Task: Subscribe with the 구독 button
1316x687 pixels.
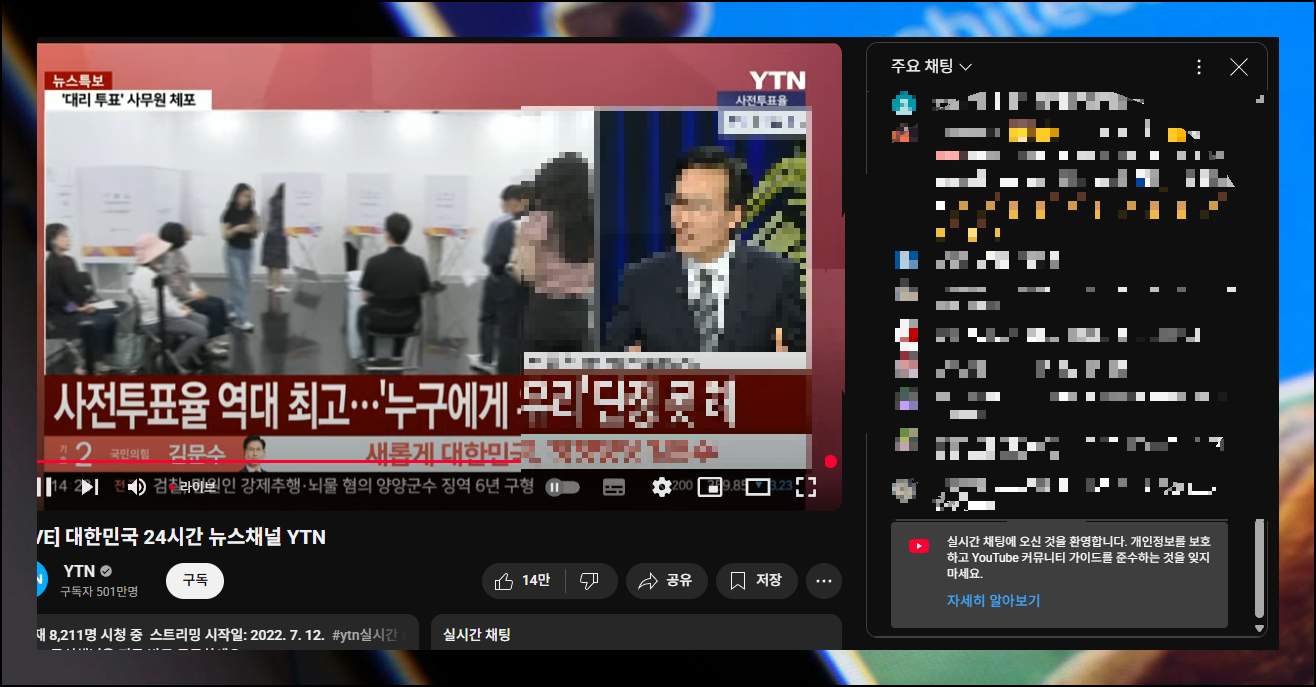Action: tap(195, 580)
